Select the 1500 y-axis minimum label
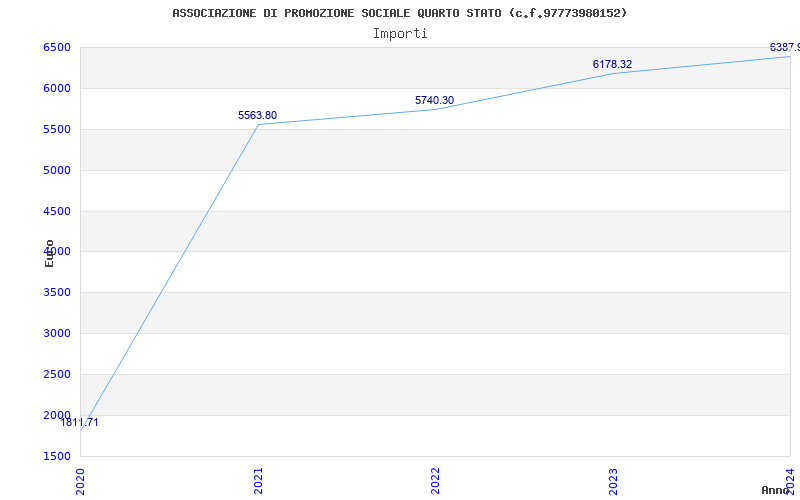This screenshot has height=500, width=800. (x=57, y=456)
